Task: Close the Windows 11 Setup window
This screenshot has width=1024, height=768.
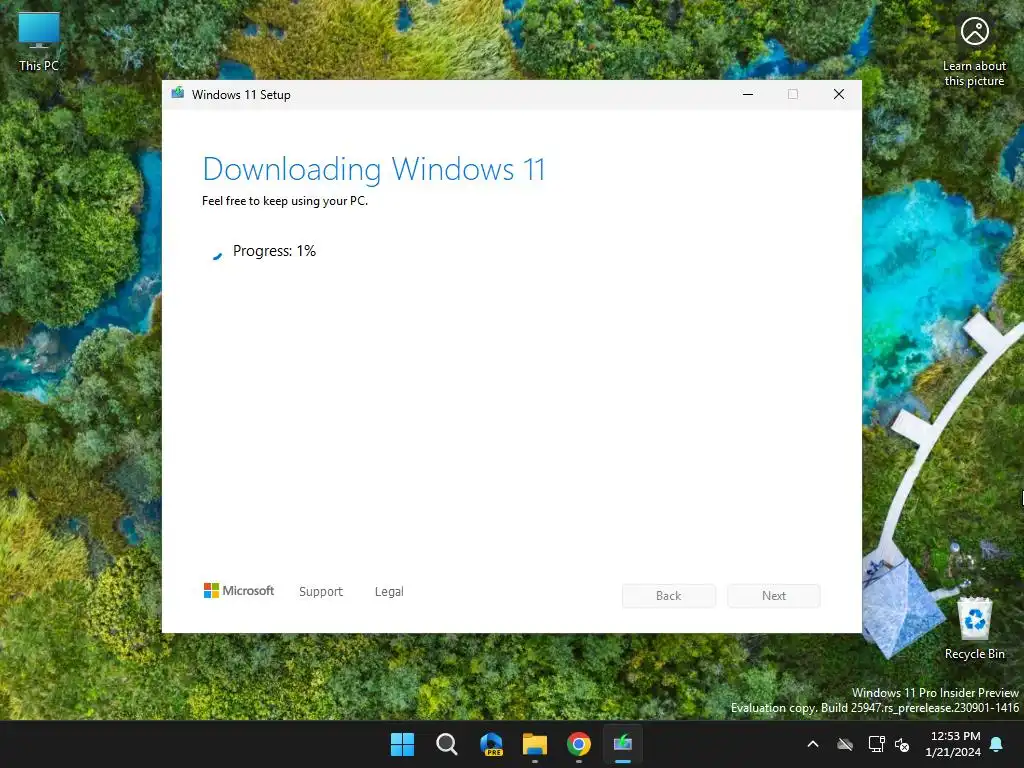Action: pyautogui.click(x=839, y=94)
